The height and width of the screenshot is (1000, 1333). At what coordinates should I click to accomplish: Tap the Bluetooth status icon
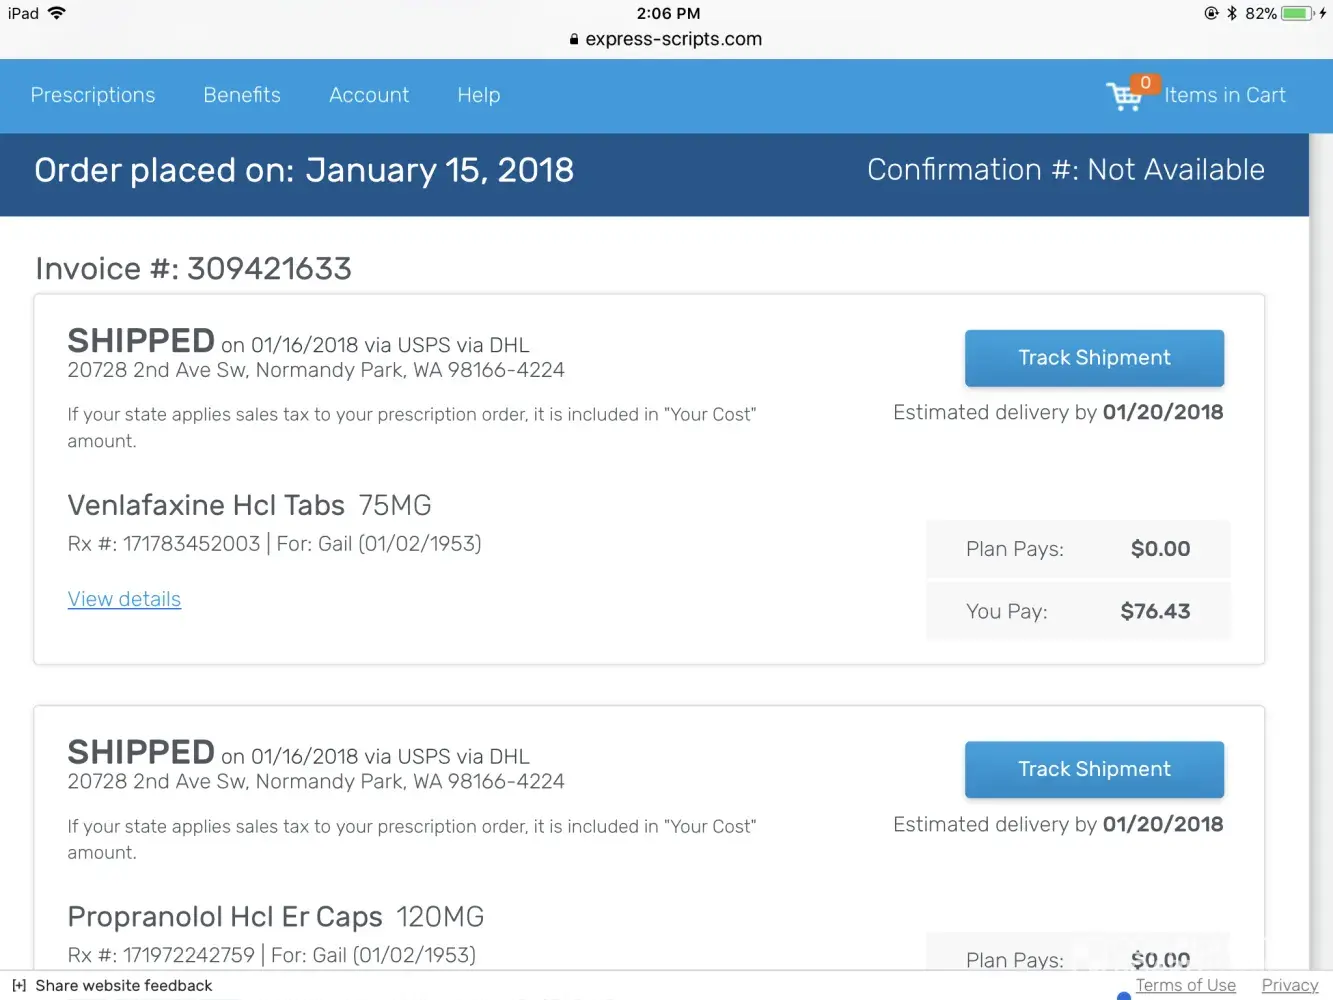click(1232, 13)
